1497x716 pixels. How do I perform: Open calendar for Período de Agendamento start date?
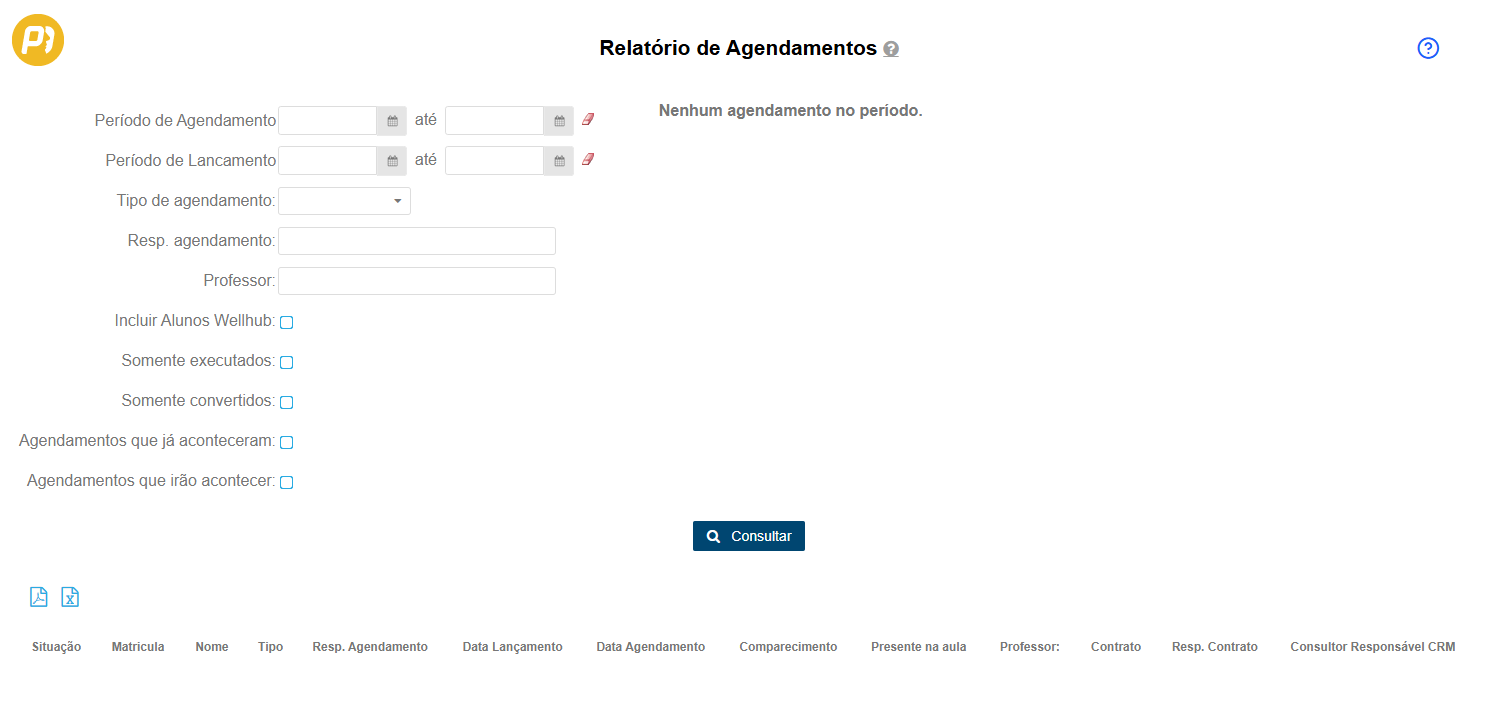tap(392, 121)
